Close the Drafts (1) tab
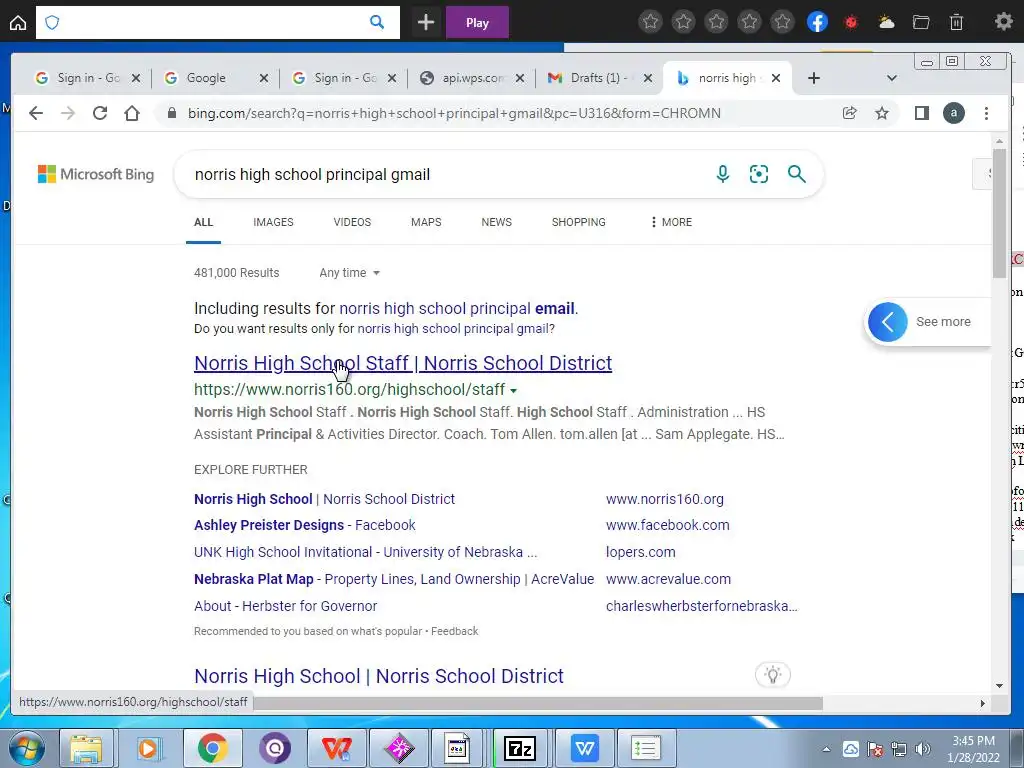Image resolution: width=1024 pixels, height=768 pixels. [x=647, y=78]
